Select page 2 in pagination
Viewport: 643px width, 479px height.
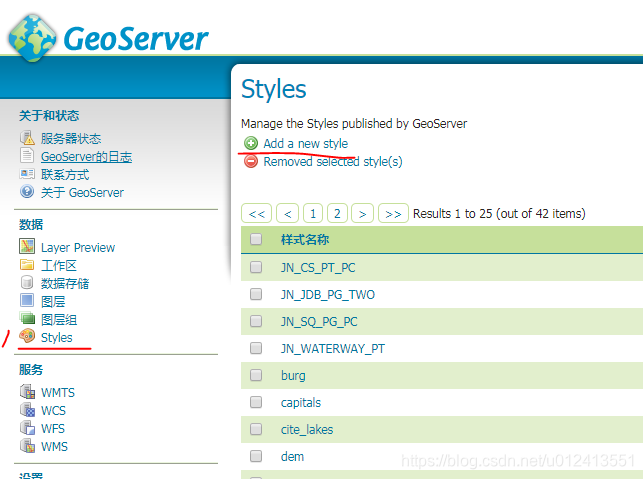click(x=337, y=213)
